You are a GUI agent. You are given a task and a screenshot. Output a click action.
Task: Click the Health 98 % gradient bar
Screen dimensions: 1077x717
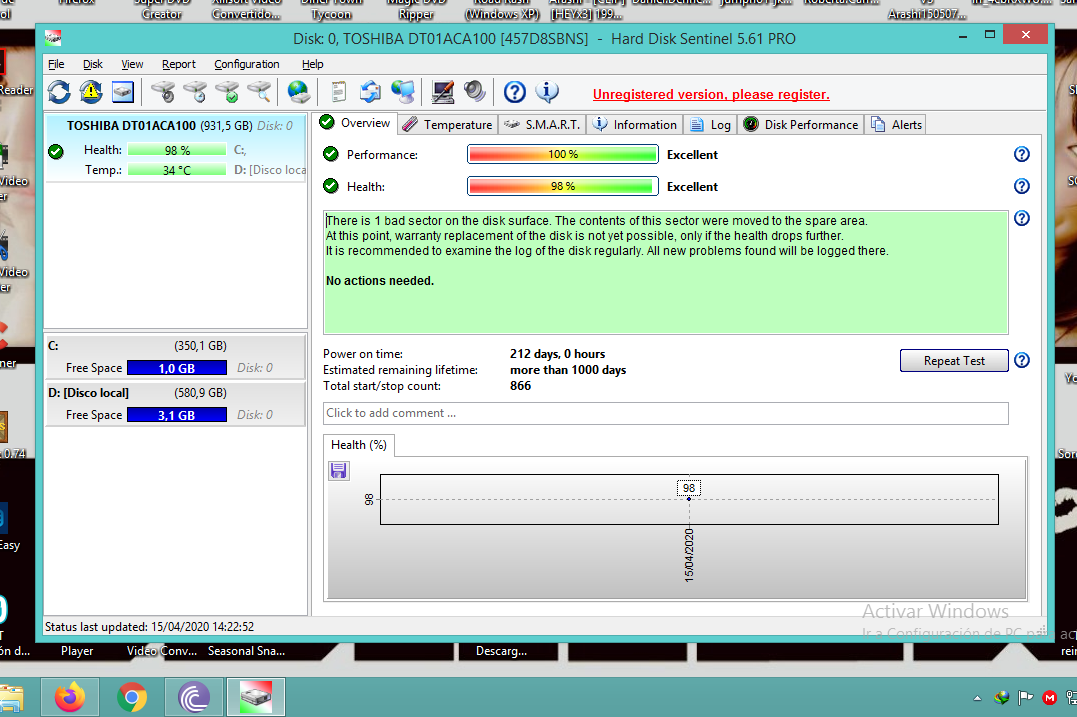point(563,186)
